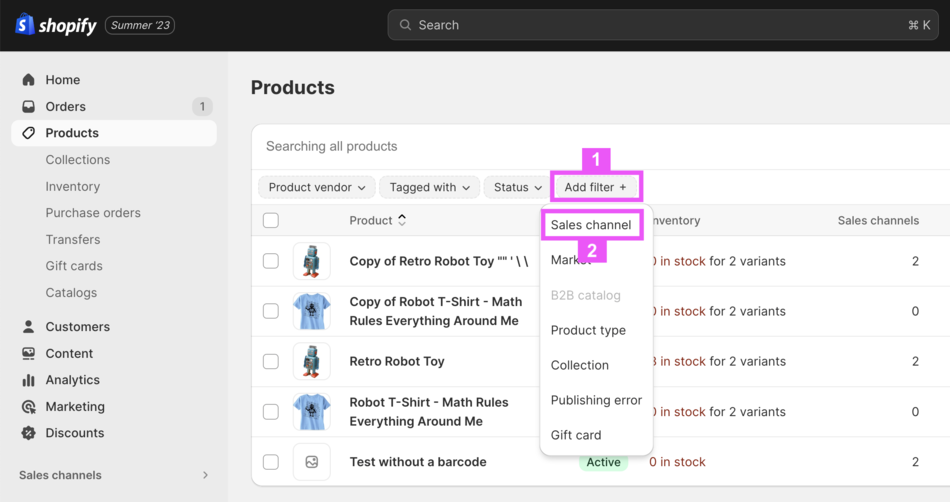This screenshot has height=502, width=950.
Task: Choose Publishing error from filter menu
Action: pyautogui.click(x=596, y=400)
